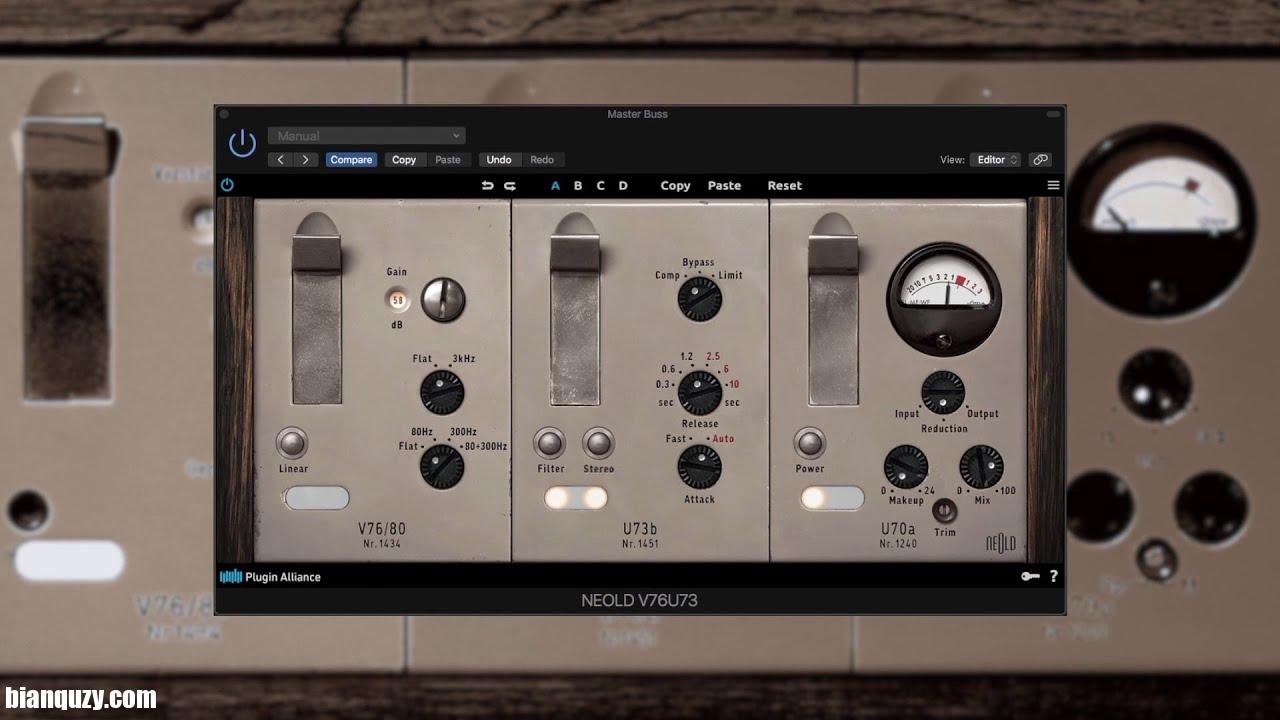Click the Master Buss window title

coord(638,114)
